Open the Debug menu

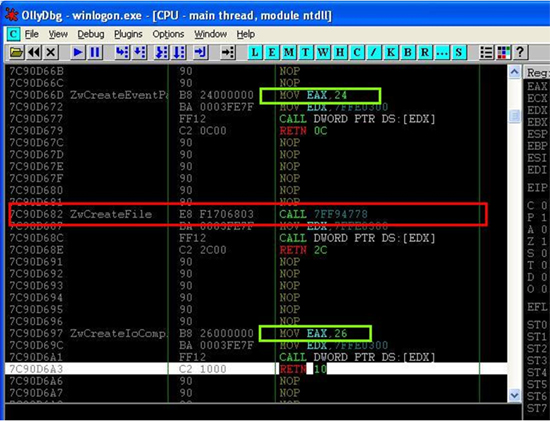pyautogui.click(x=91, y=34)
